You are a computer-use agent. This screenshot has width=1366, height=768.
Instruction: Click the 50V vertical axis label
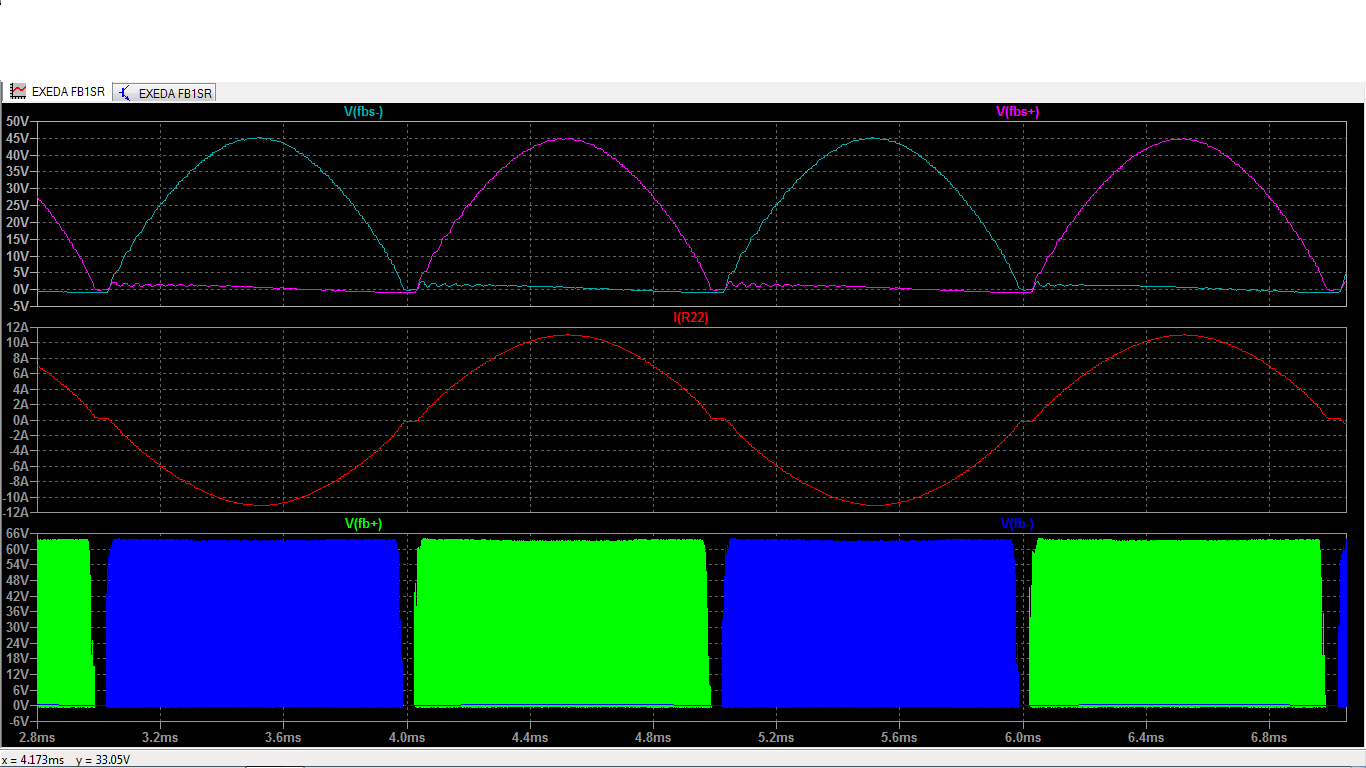pos(17,121)
